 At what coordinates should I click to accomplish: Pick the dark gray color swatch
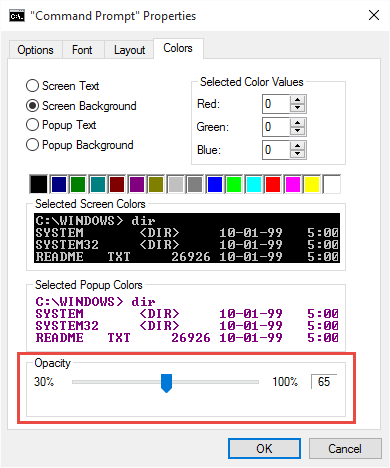click(x=195, y=184)
